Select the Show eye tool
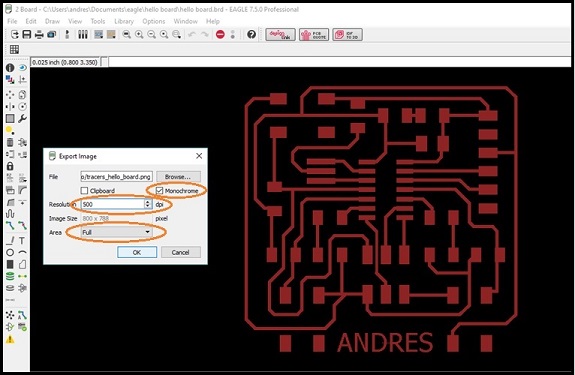Viewport: 575px width, 375px height. 22,68
